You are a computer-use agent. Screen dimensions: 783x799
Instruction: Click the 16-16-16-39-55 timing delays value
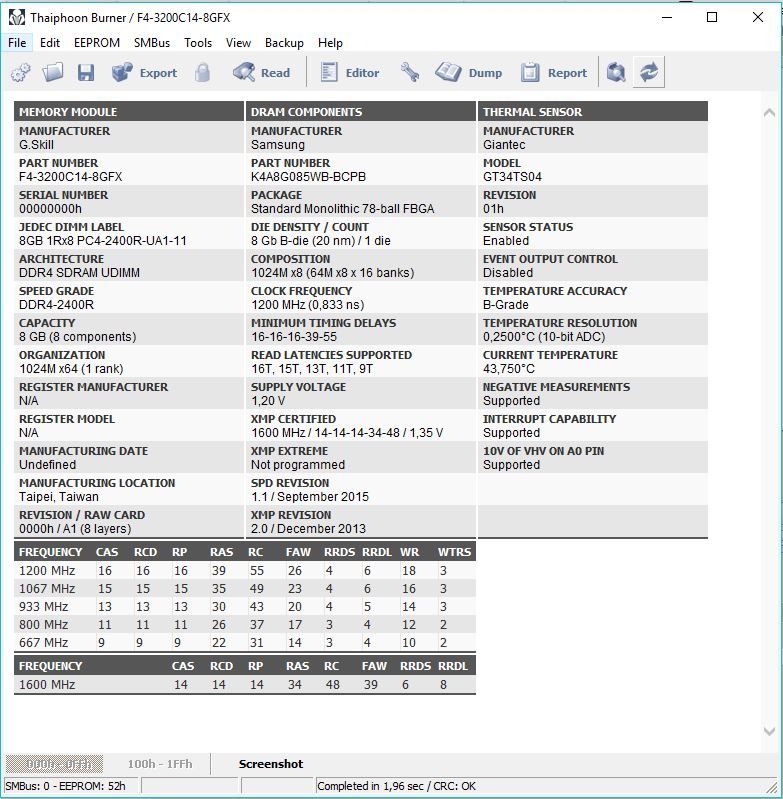(294, 337)
